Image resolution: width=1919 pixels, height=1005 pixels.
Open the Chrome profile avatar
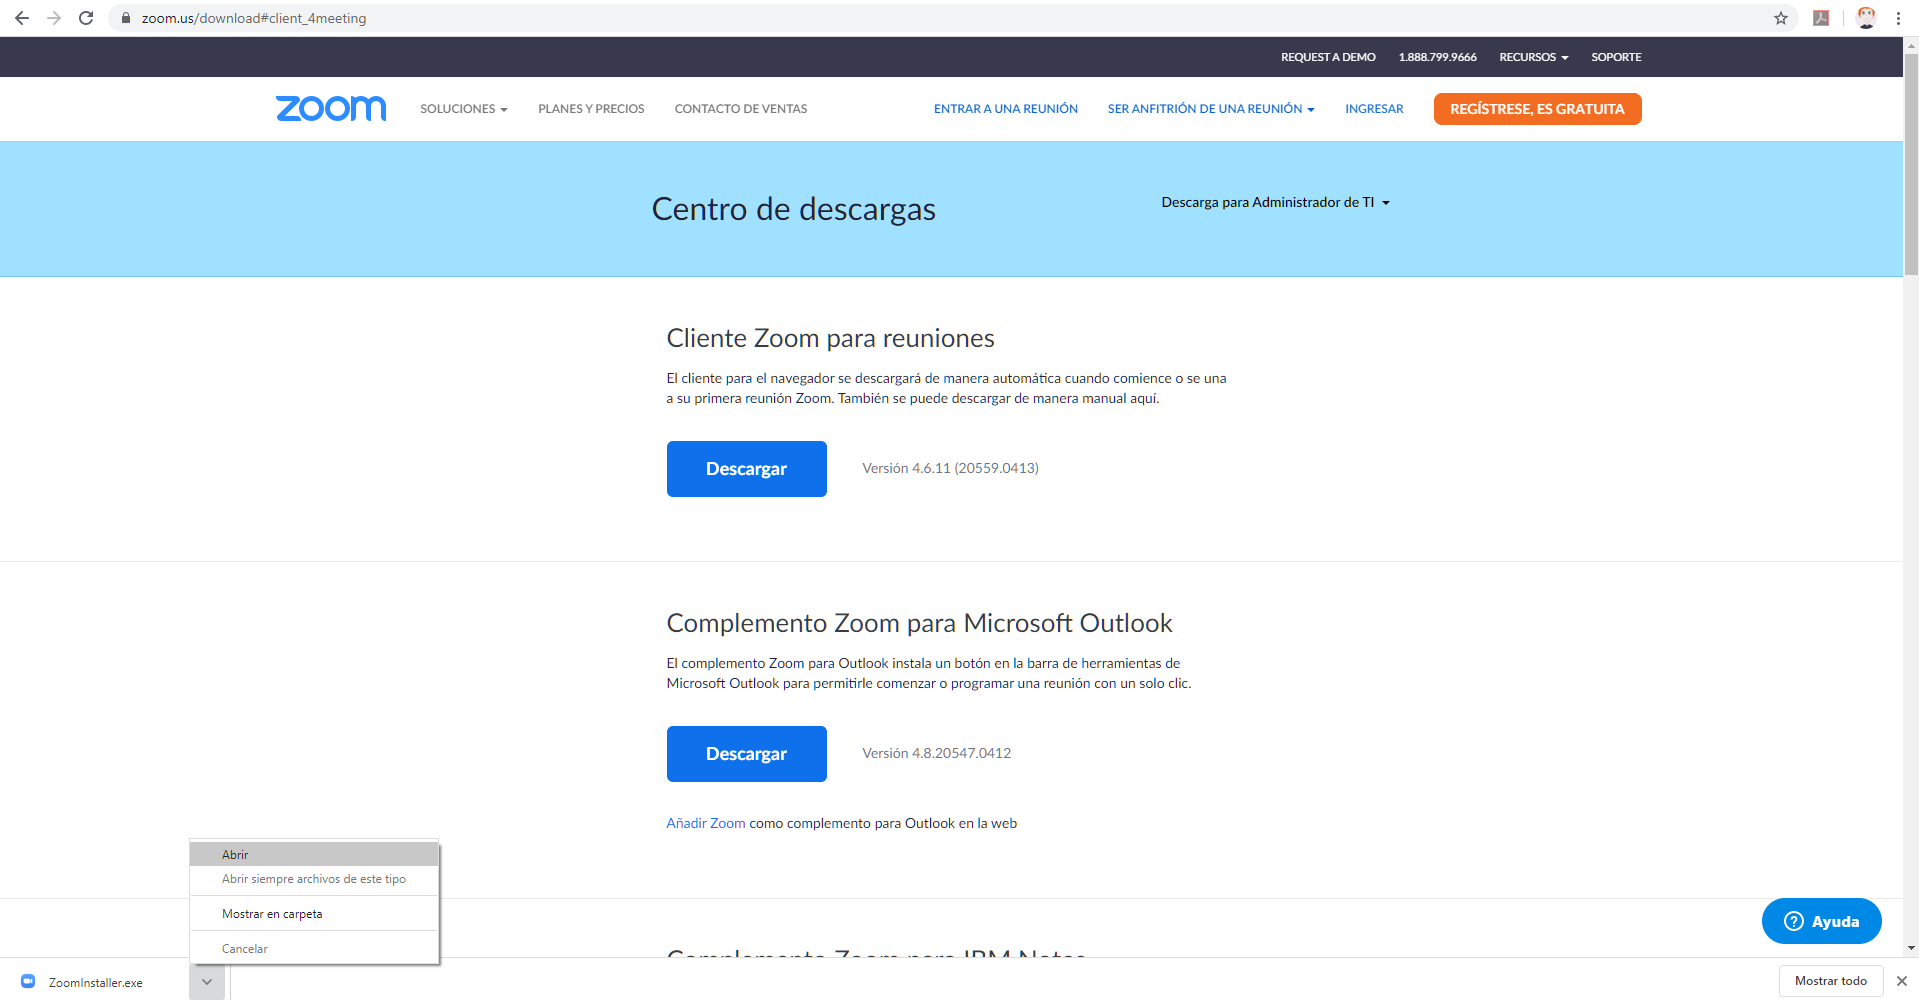pyautogui.click(x=1866, y=18)
